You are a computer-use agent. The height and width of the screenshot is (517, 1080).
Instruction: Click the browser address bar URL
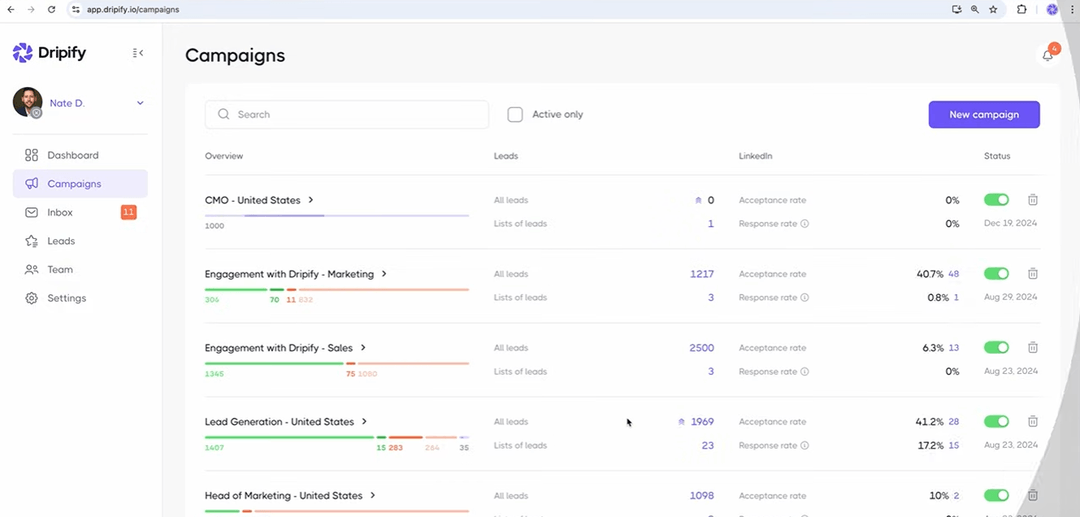133,10
